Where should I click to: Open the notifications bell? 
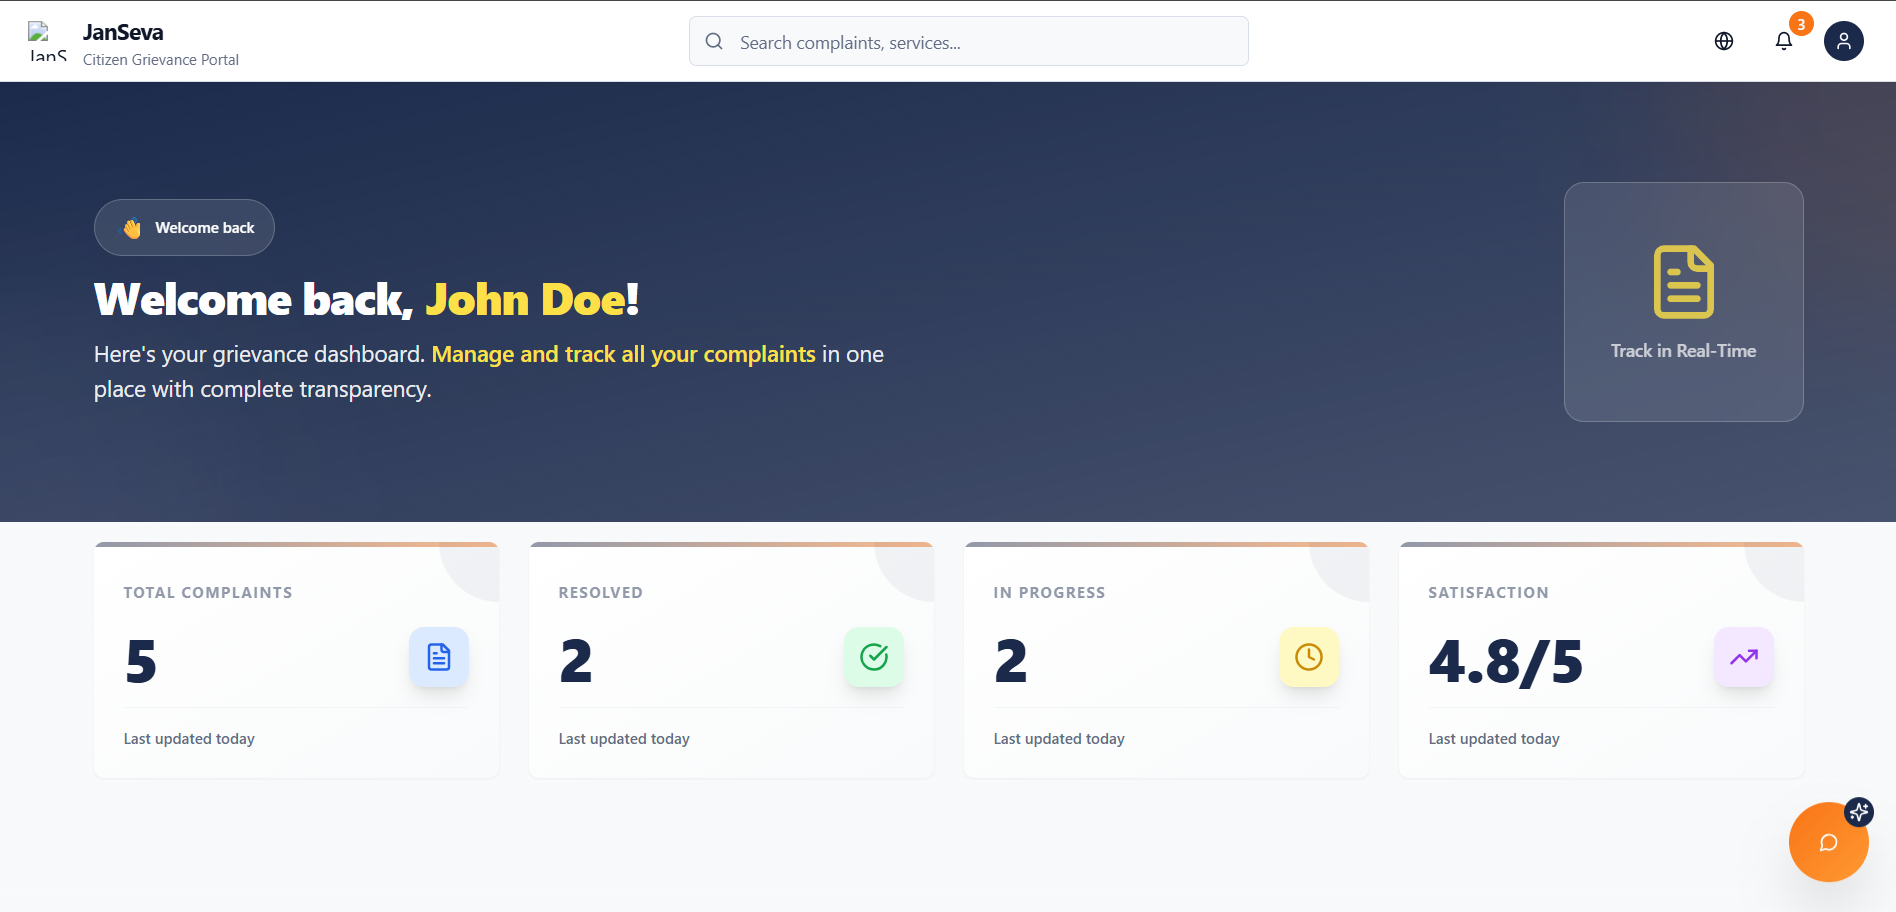1783,41
